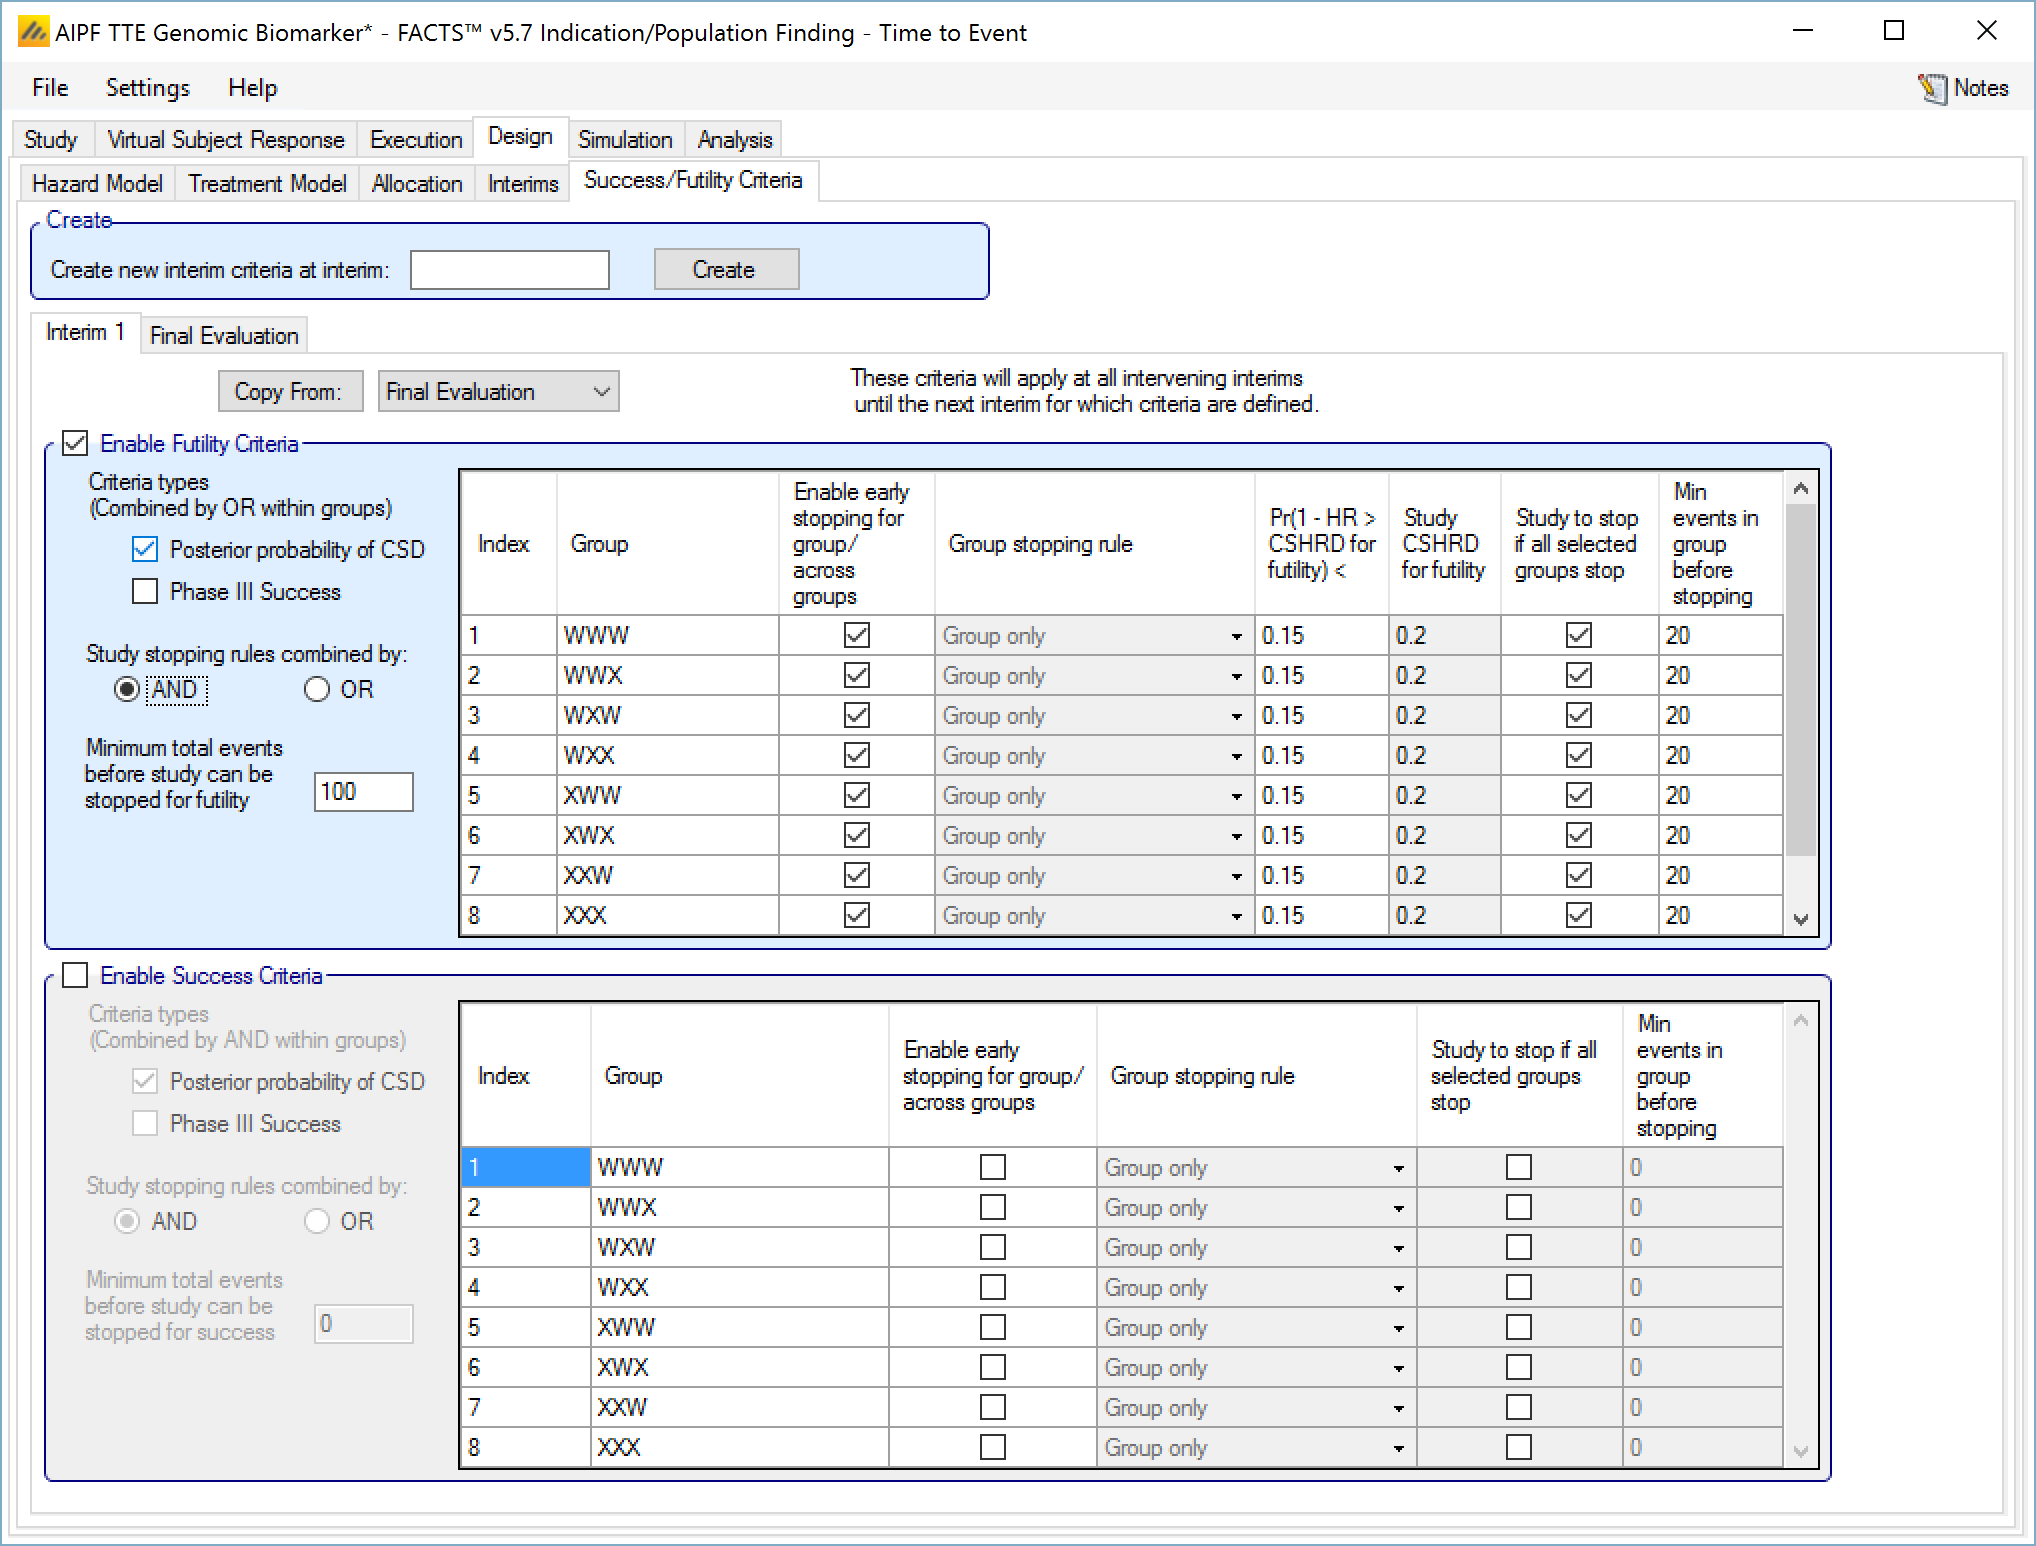The height and width of the screenshot is (1546, 2036).
Task: Expand group stopping rule dropdown for futility XXX
Action: 1236,916
